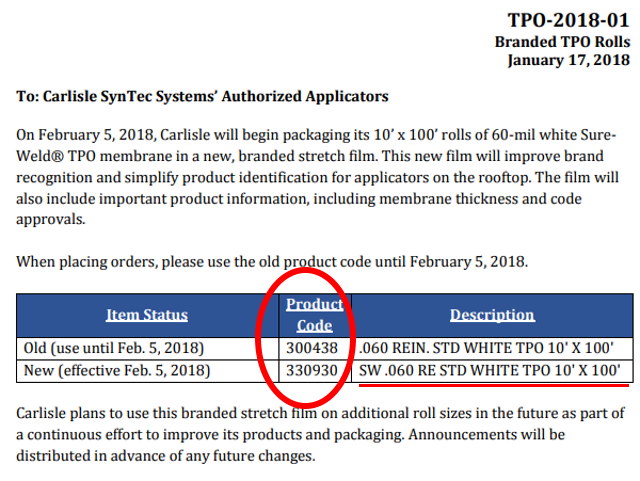Click the Product Code column header

click(x=314, y=315)
